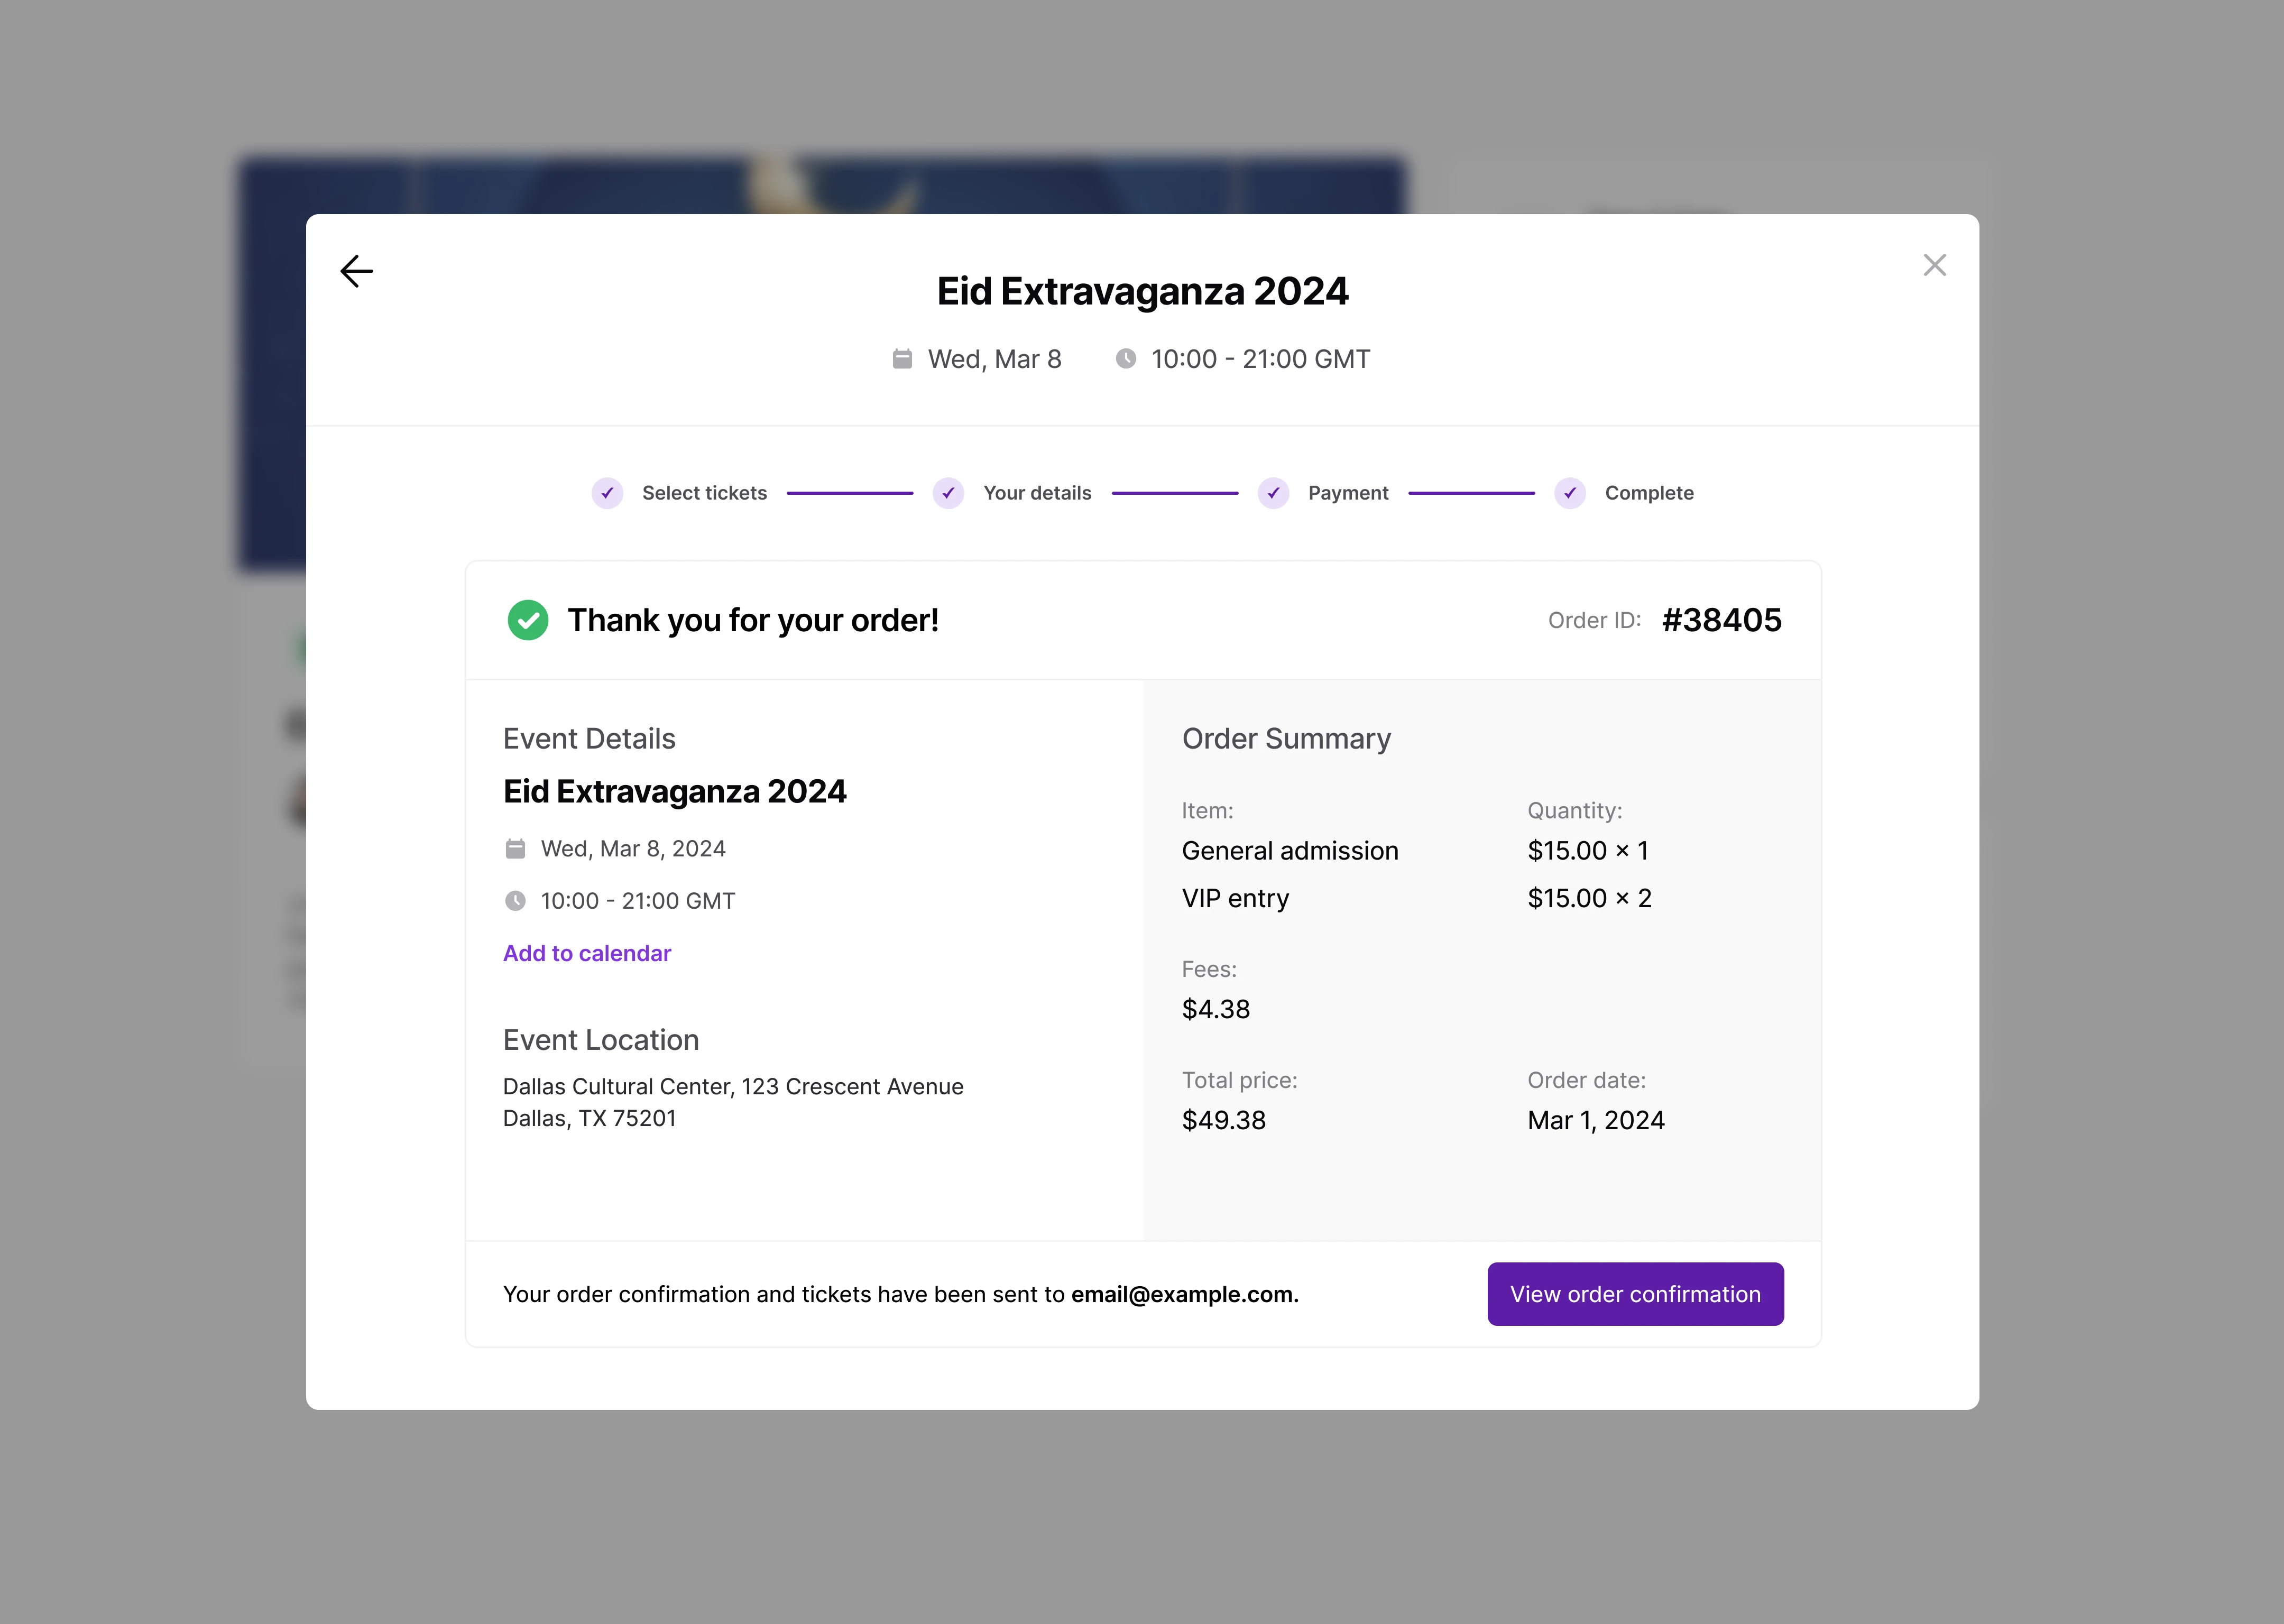Image resolution: width=2284 pixels, height=1624 pixels.
Task: Click the progress line between Payment and Complete
Action: click(x=1471, y=493)
